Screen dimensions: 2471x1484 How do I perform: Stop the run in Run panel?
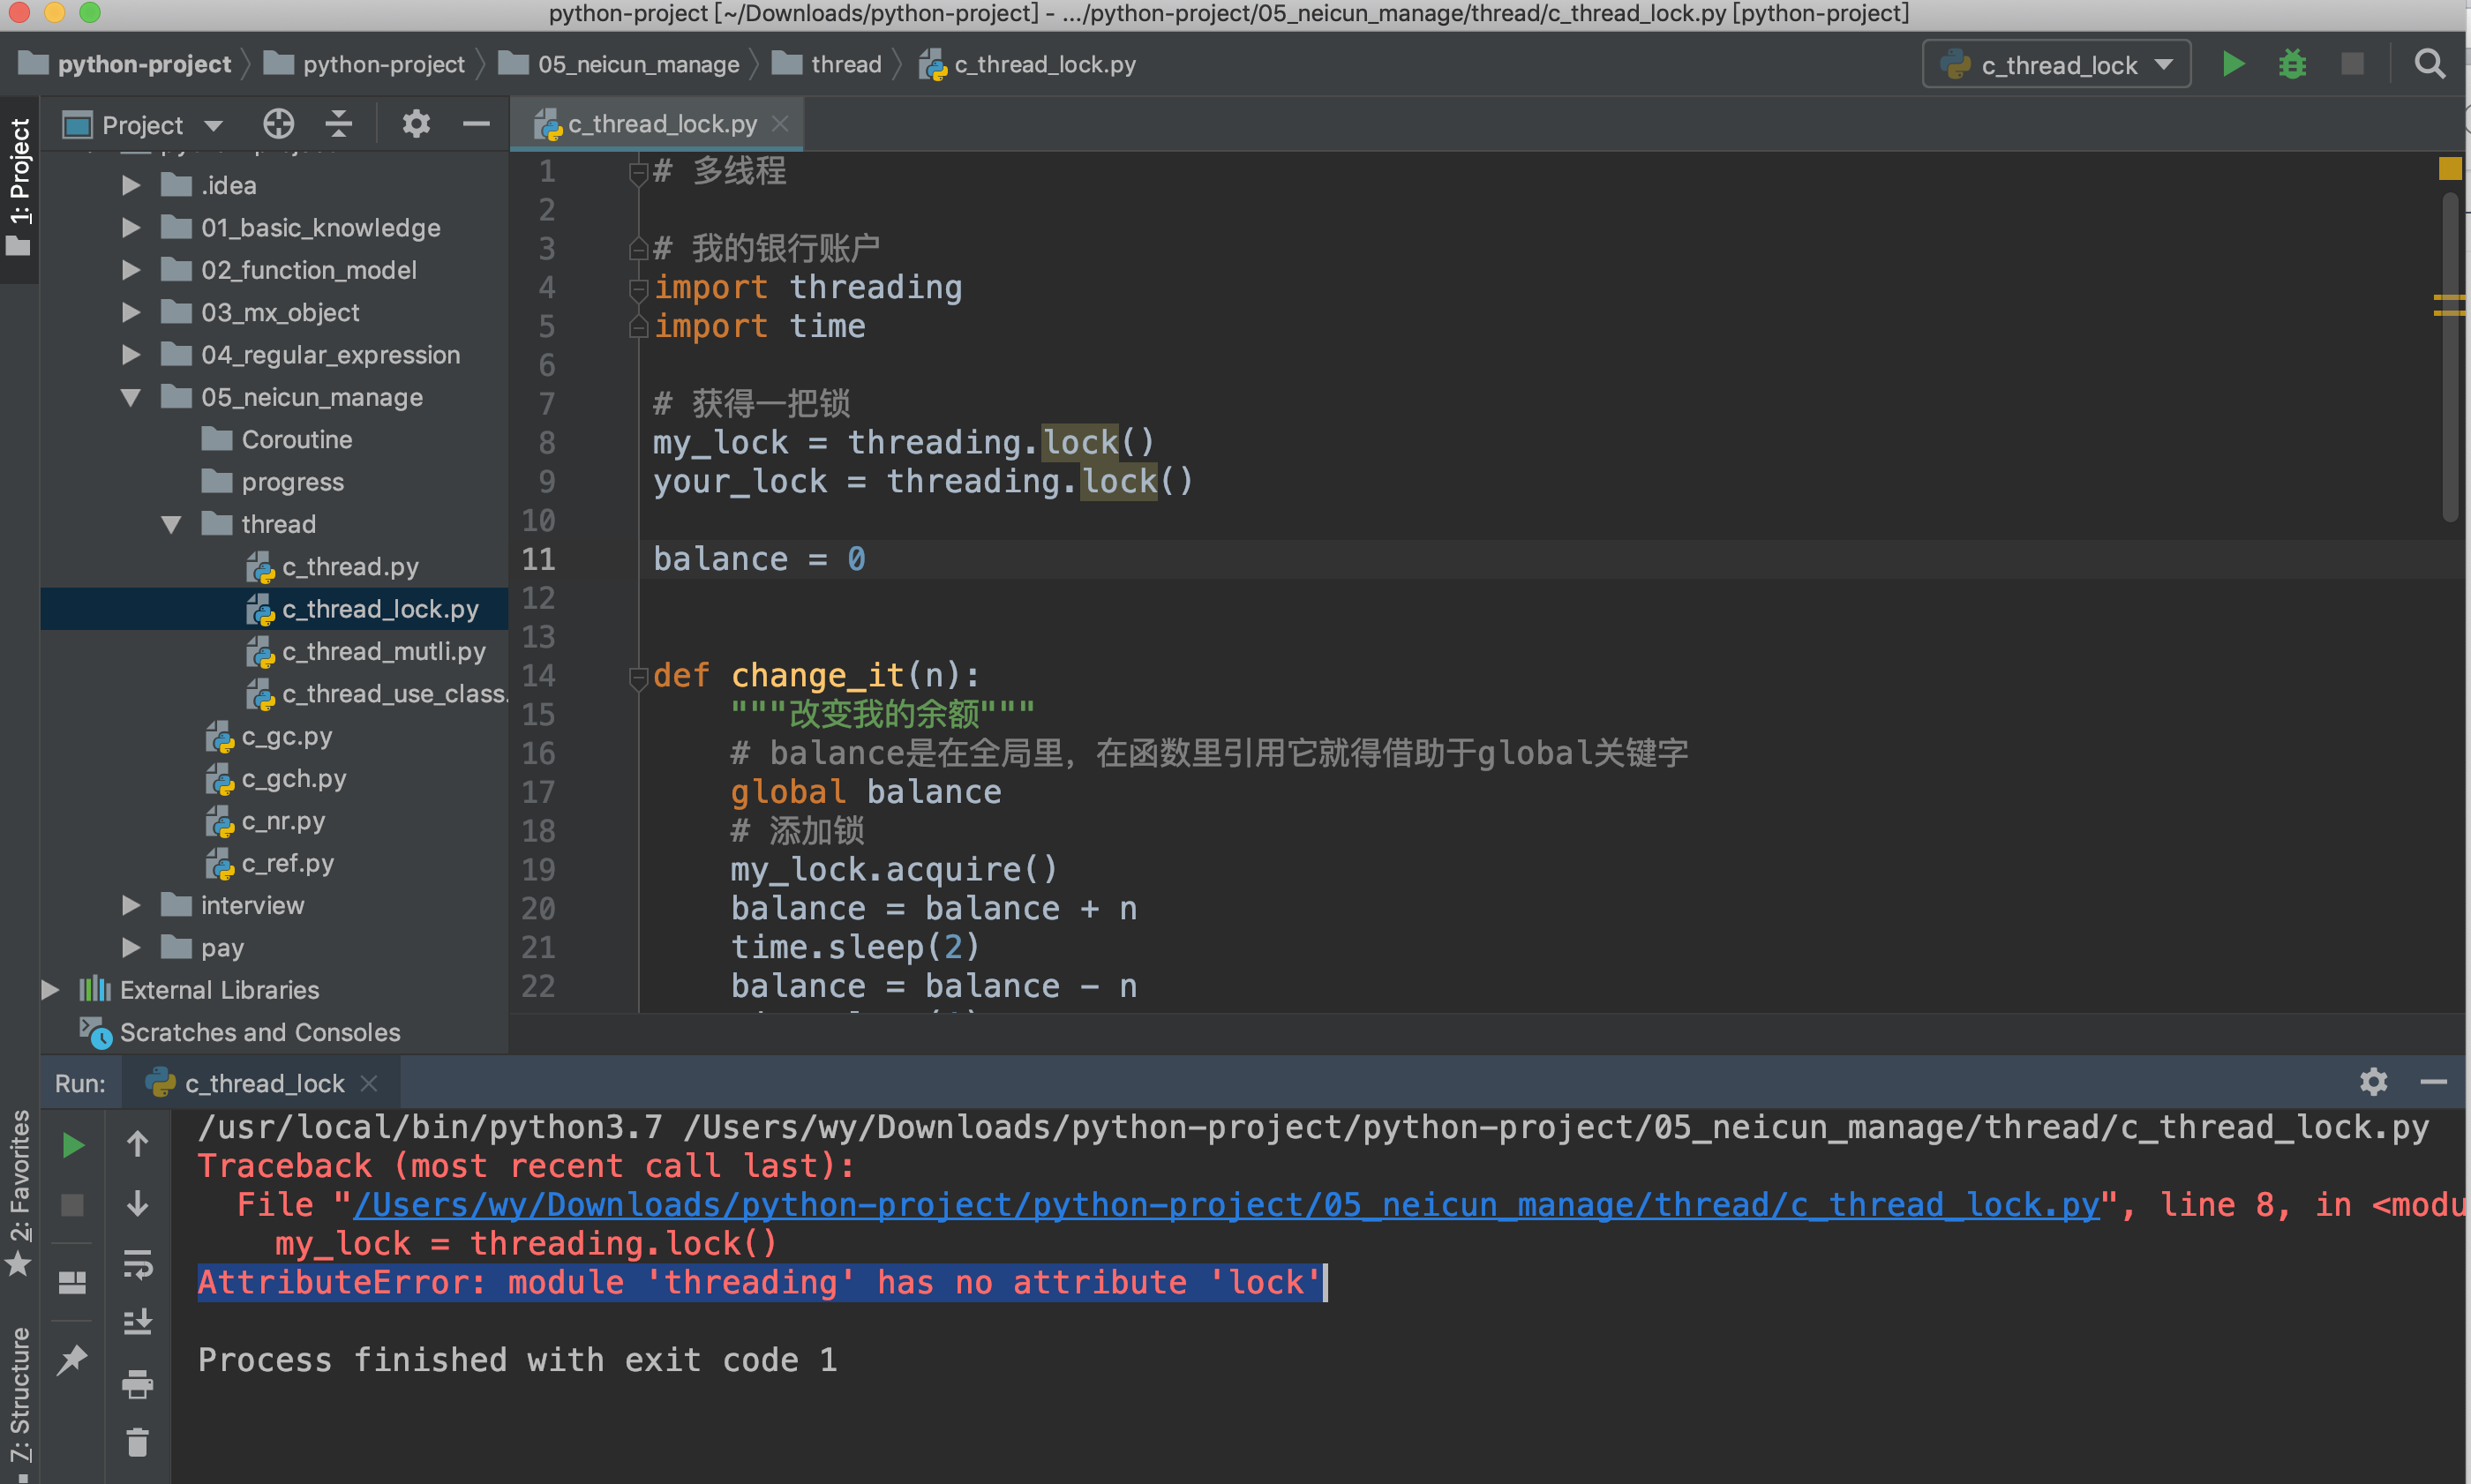pyautogui.click(x=72, y=1205)
